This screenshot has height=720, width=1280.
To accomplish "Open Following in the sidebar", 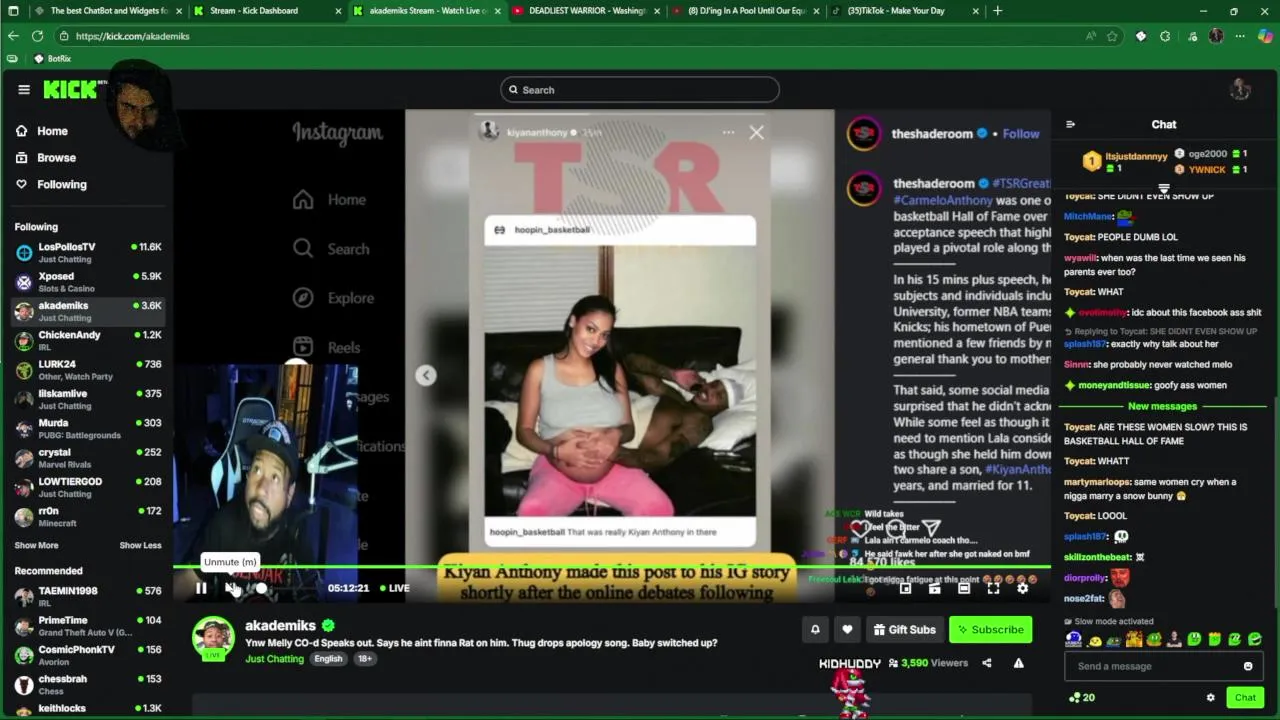I will pos(51,184).
